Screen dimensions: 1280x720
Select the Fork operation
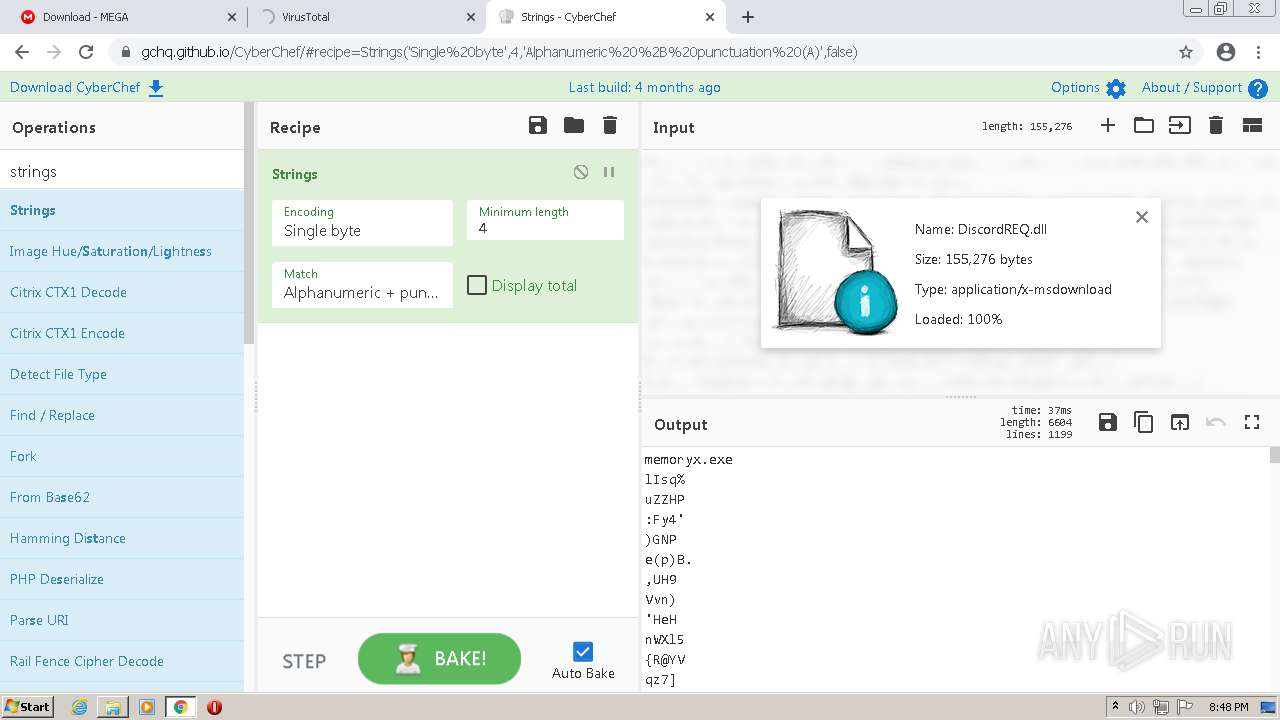click(x=122, y=456)
